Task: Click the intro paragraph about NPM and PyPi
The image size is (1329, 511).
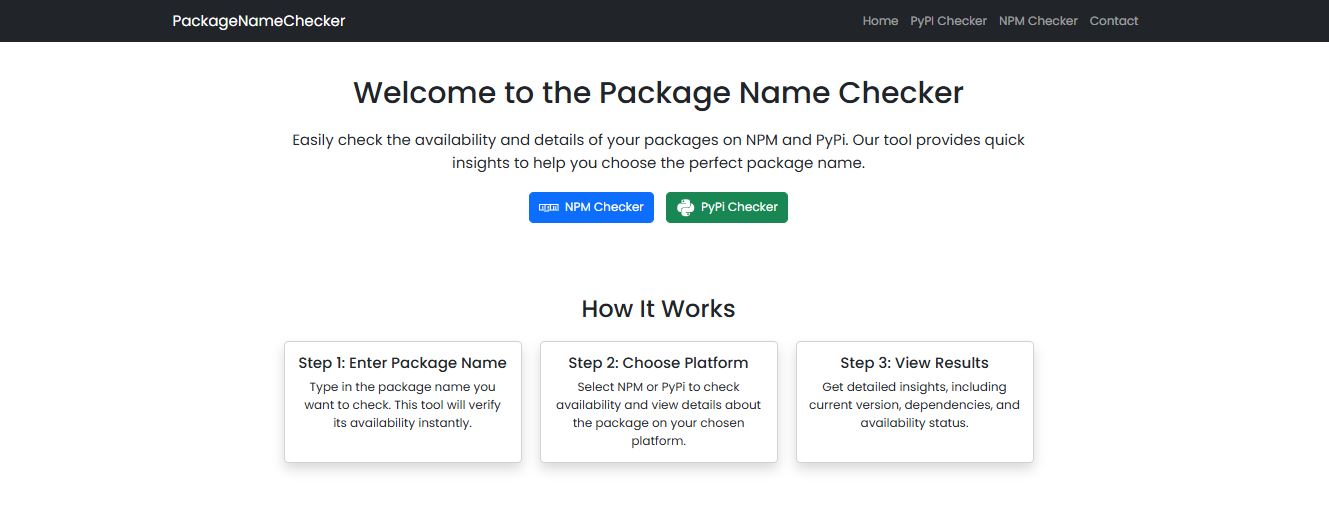Action: [658, 151]
